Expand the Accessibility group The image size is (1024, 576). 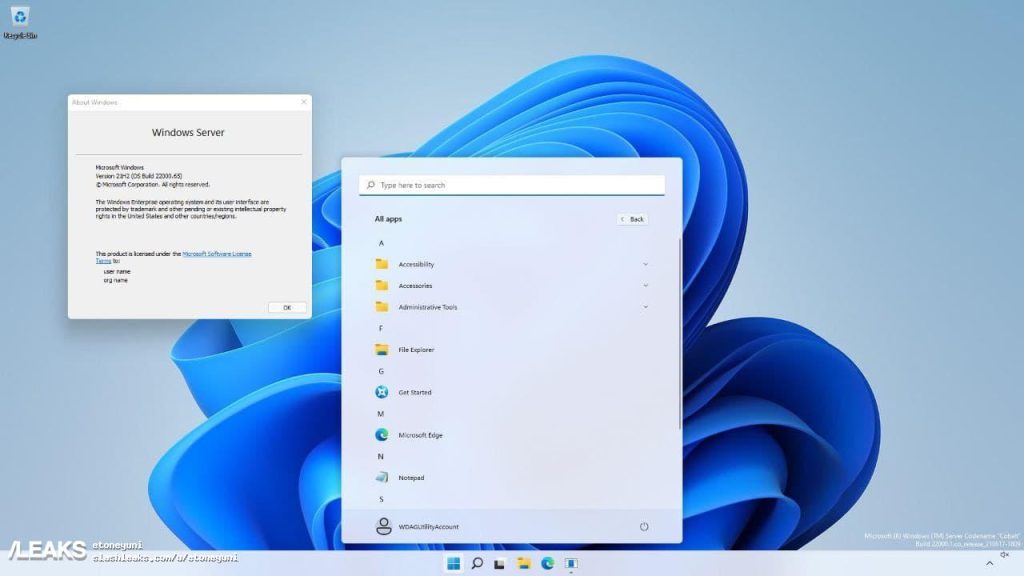645,264
